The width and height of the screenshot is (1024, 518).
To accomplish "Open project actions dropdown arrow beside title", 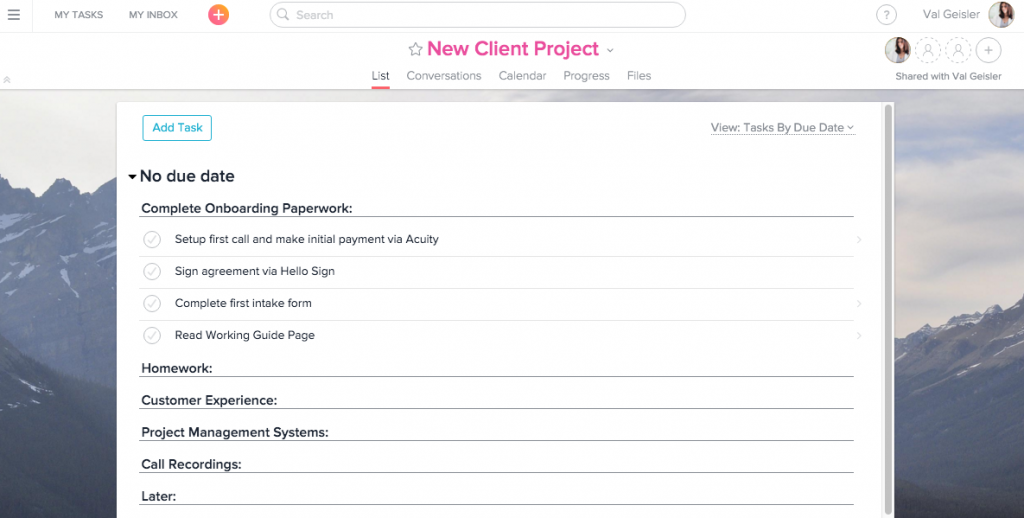I will (x=610, y=50).
